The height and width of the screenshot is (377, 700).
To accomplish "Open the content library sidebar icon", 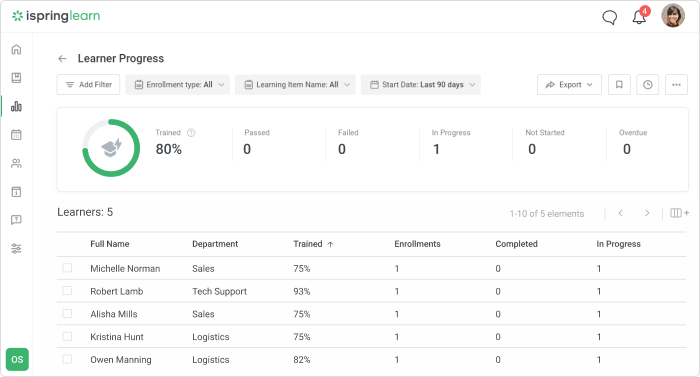I will 16,78.
